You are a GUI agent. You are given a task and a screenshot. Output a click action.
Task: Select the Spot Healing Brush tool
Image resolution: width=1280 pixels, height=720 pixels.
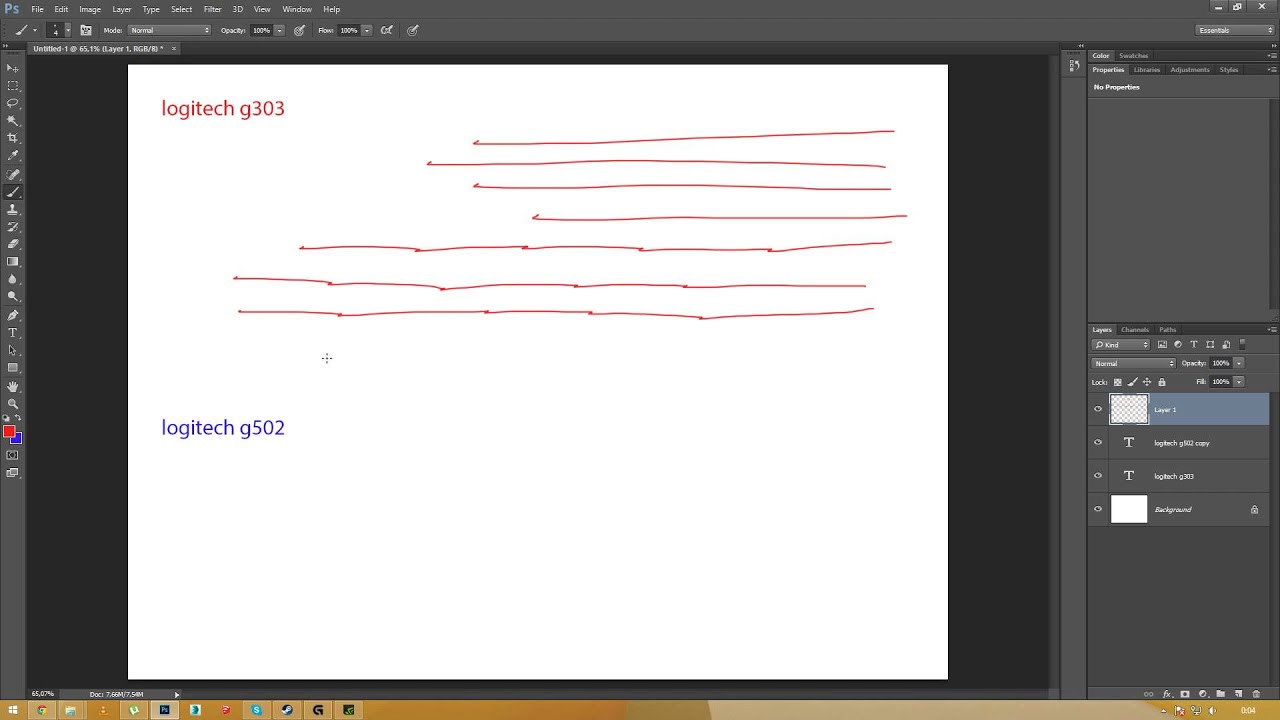(13, 174)
